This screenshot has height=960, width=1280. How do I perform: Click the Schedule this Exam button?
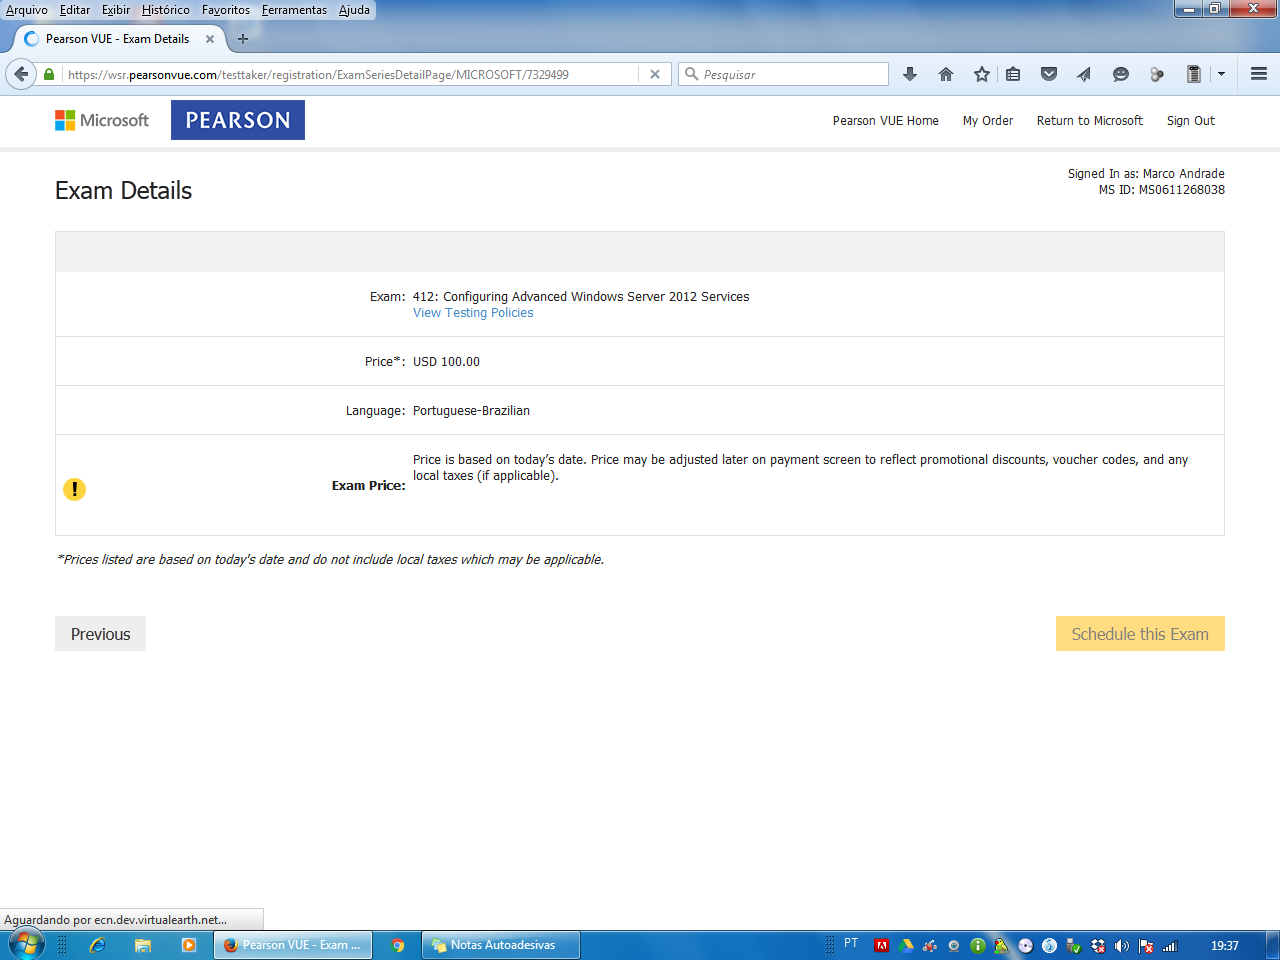click(1140, 634)
